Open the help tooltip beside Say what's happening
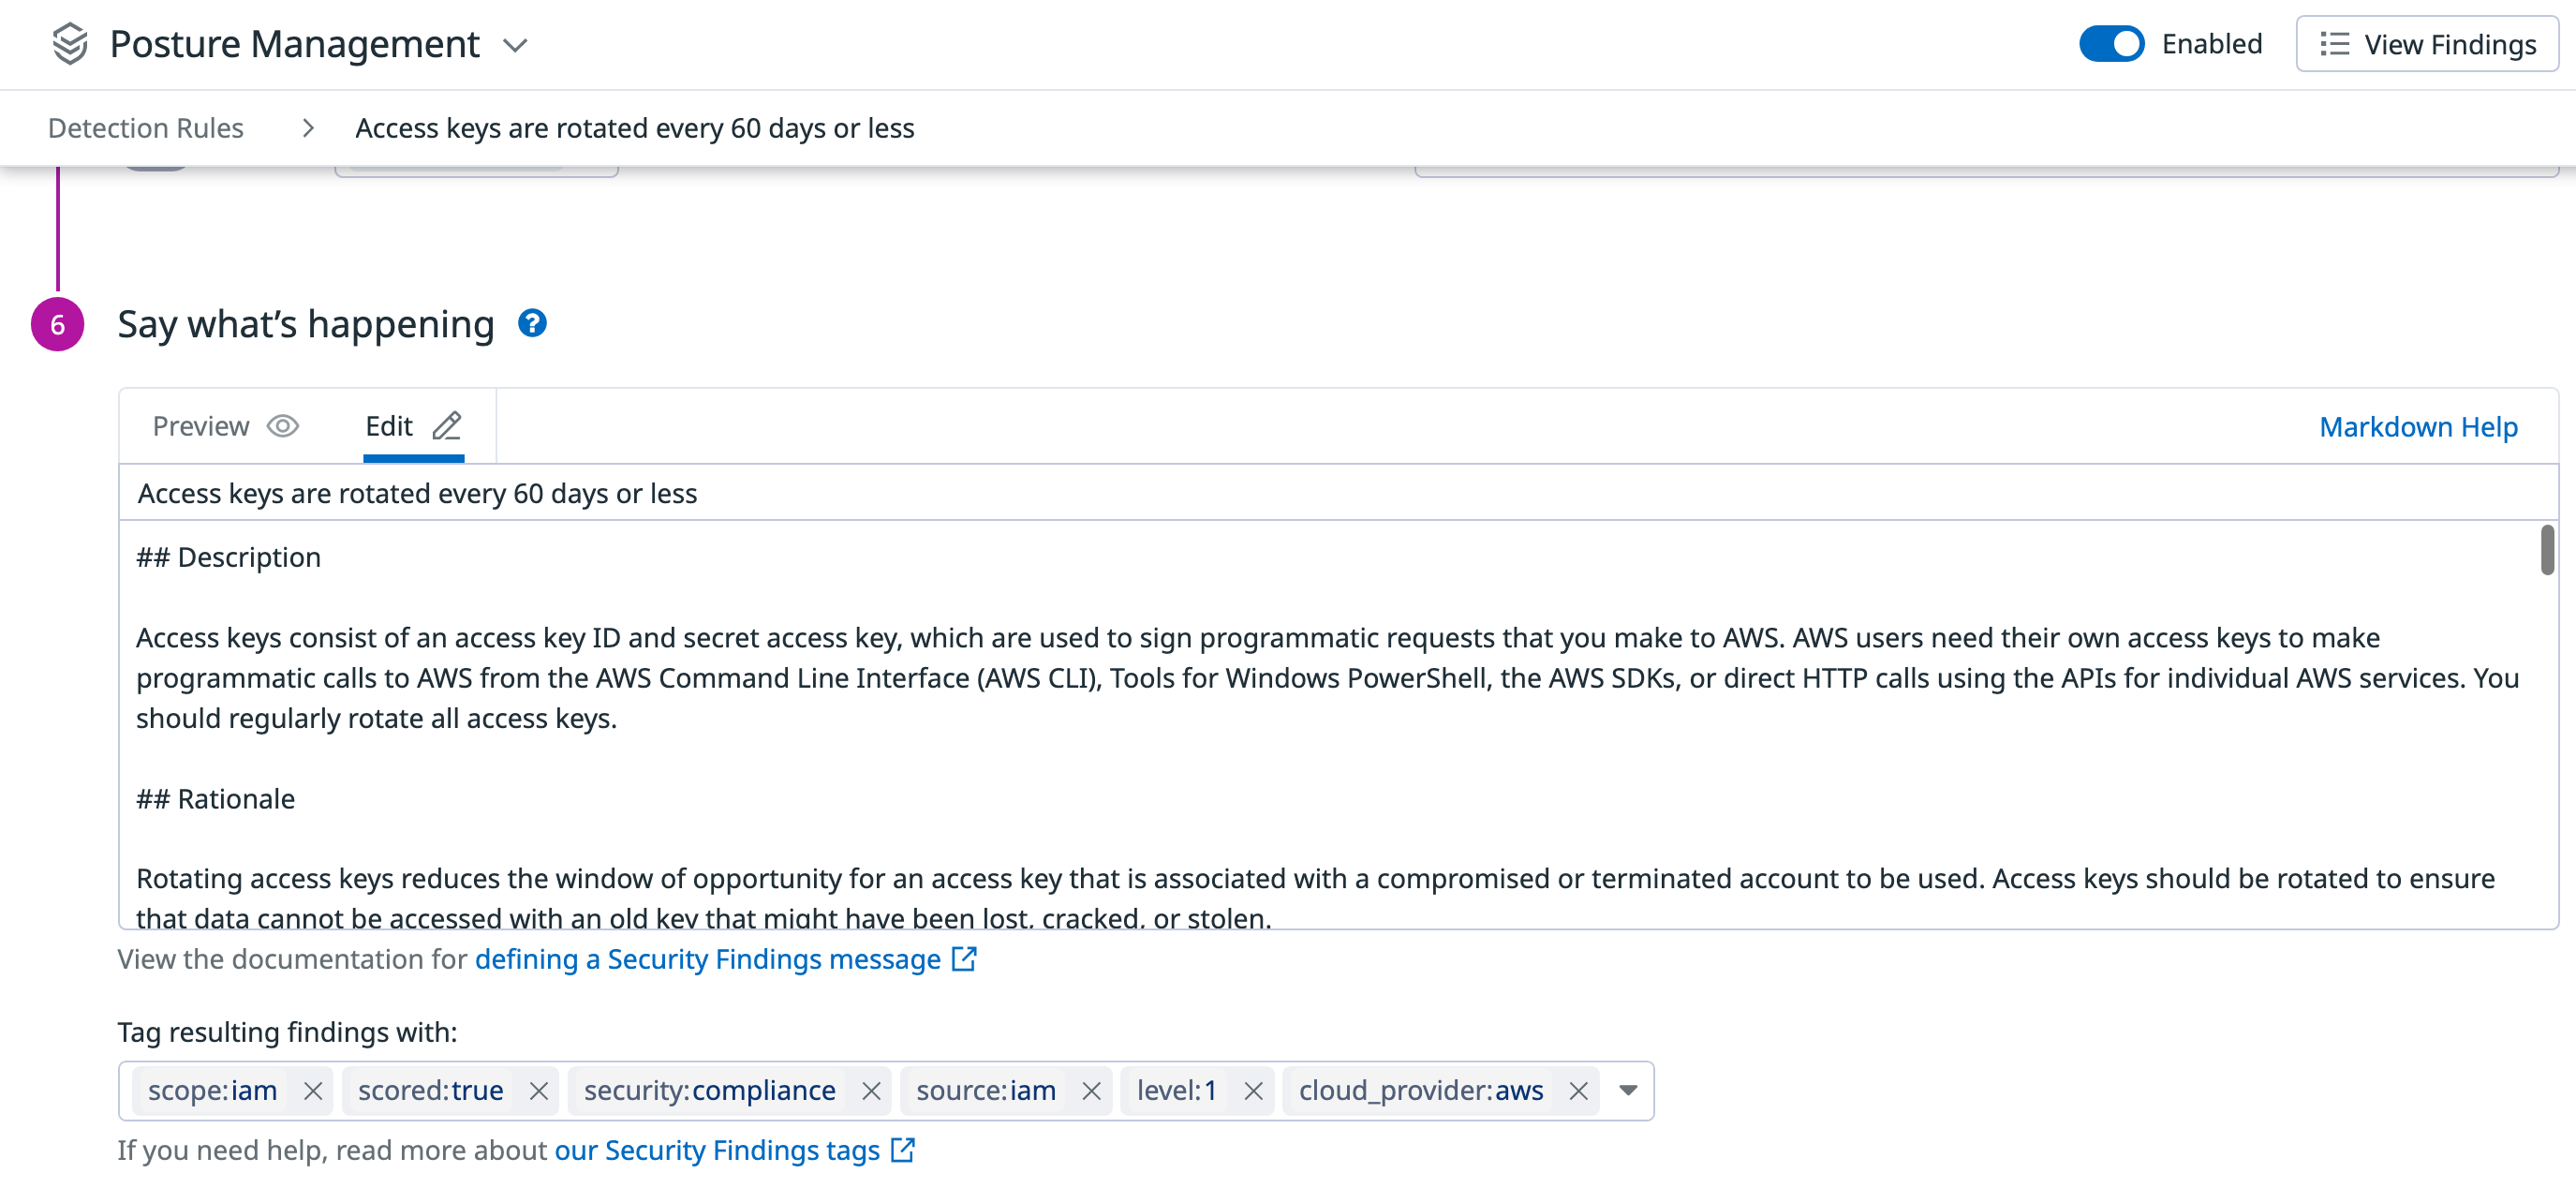 (x=533, y=322)
